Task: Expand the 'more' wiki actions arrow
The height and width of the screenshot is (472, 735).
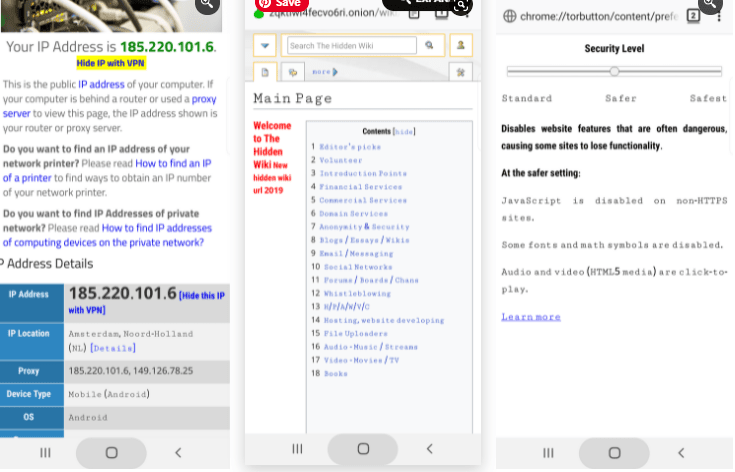Action: (x=325, y=72)
